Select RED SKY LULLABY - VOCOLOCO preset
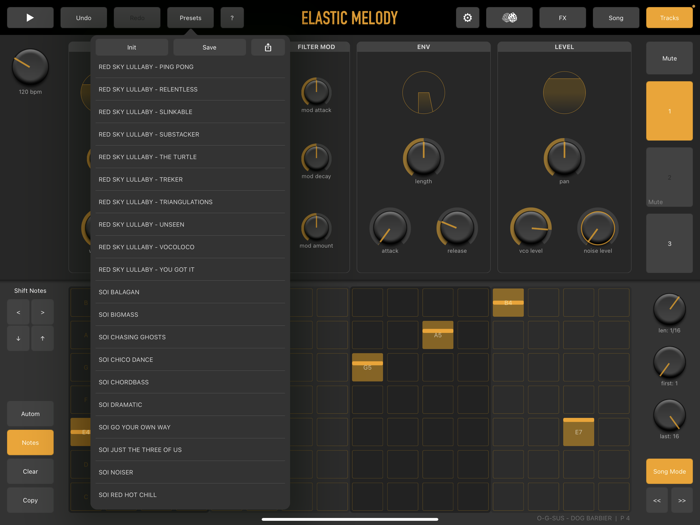The width and height of the screenshot is (700, 525). coord(190,247)
